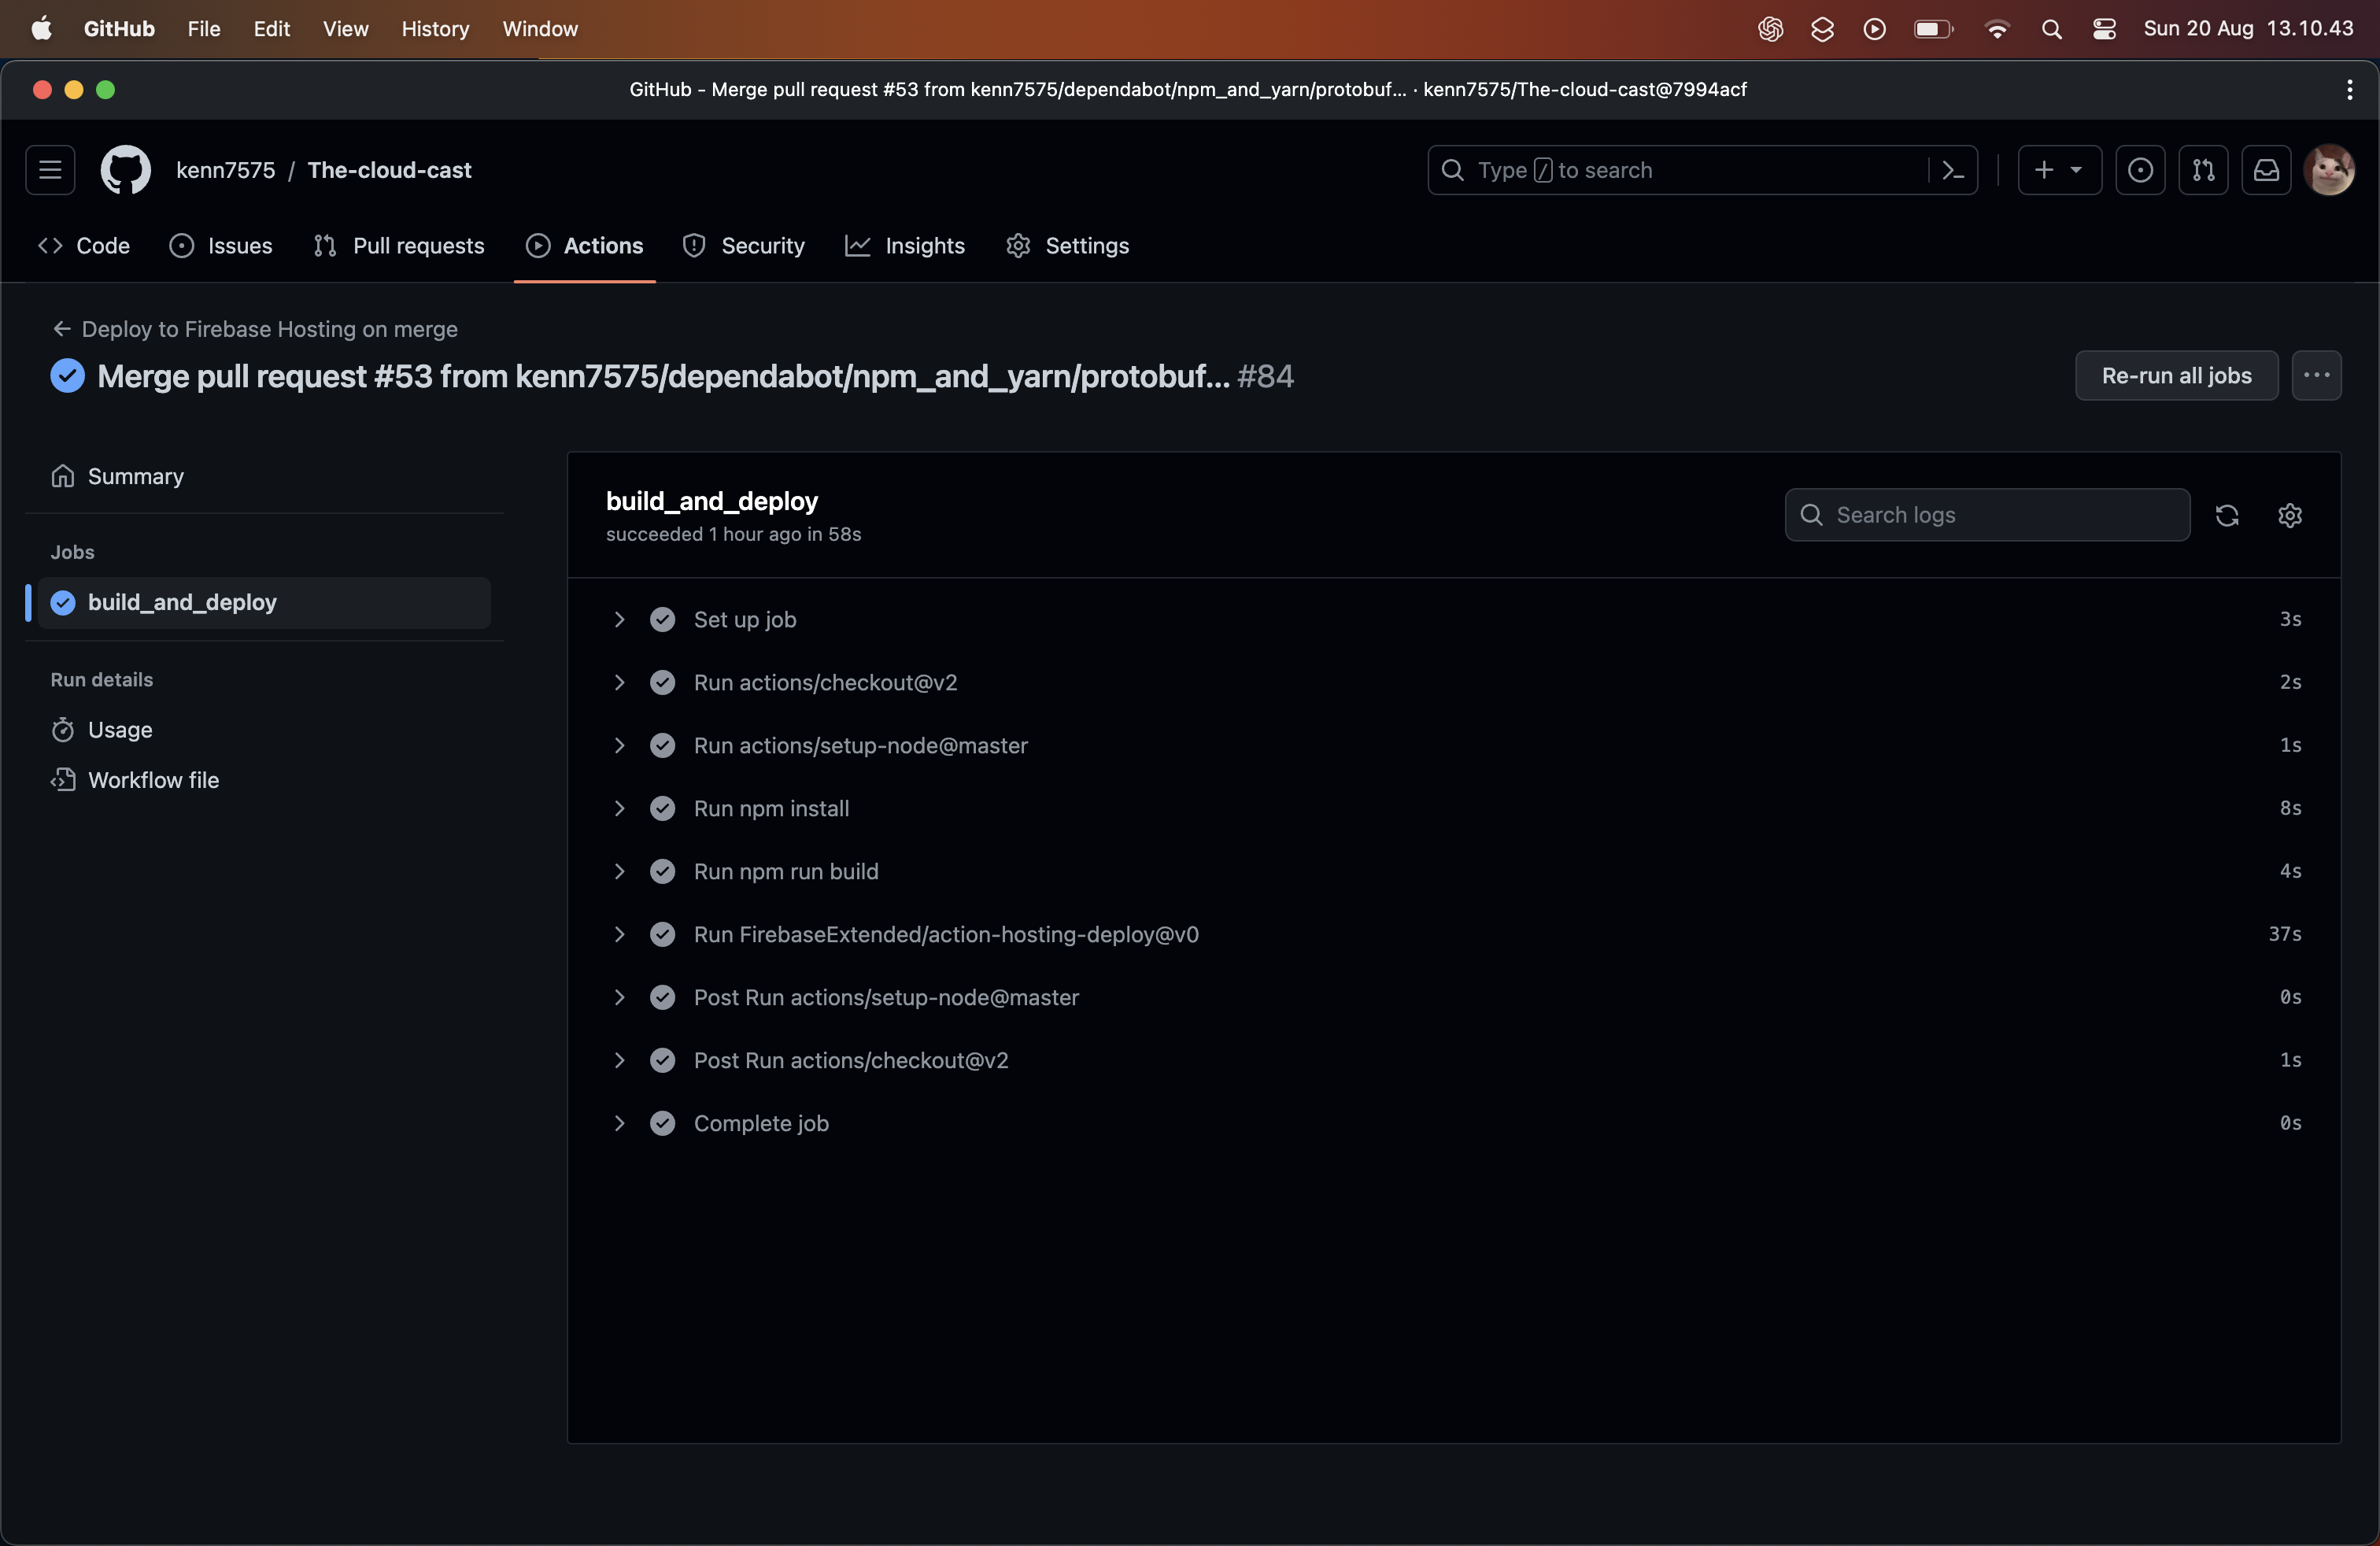Click The-cloud-cast repository link
The width and height of the screenshot is (2380, 1546).
click(389, 170)
